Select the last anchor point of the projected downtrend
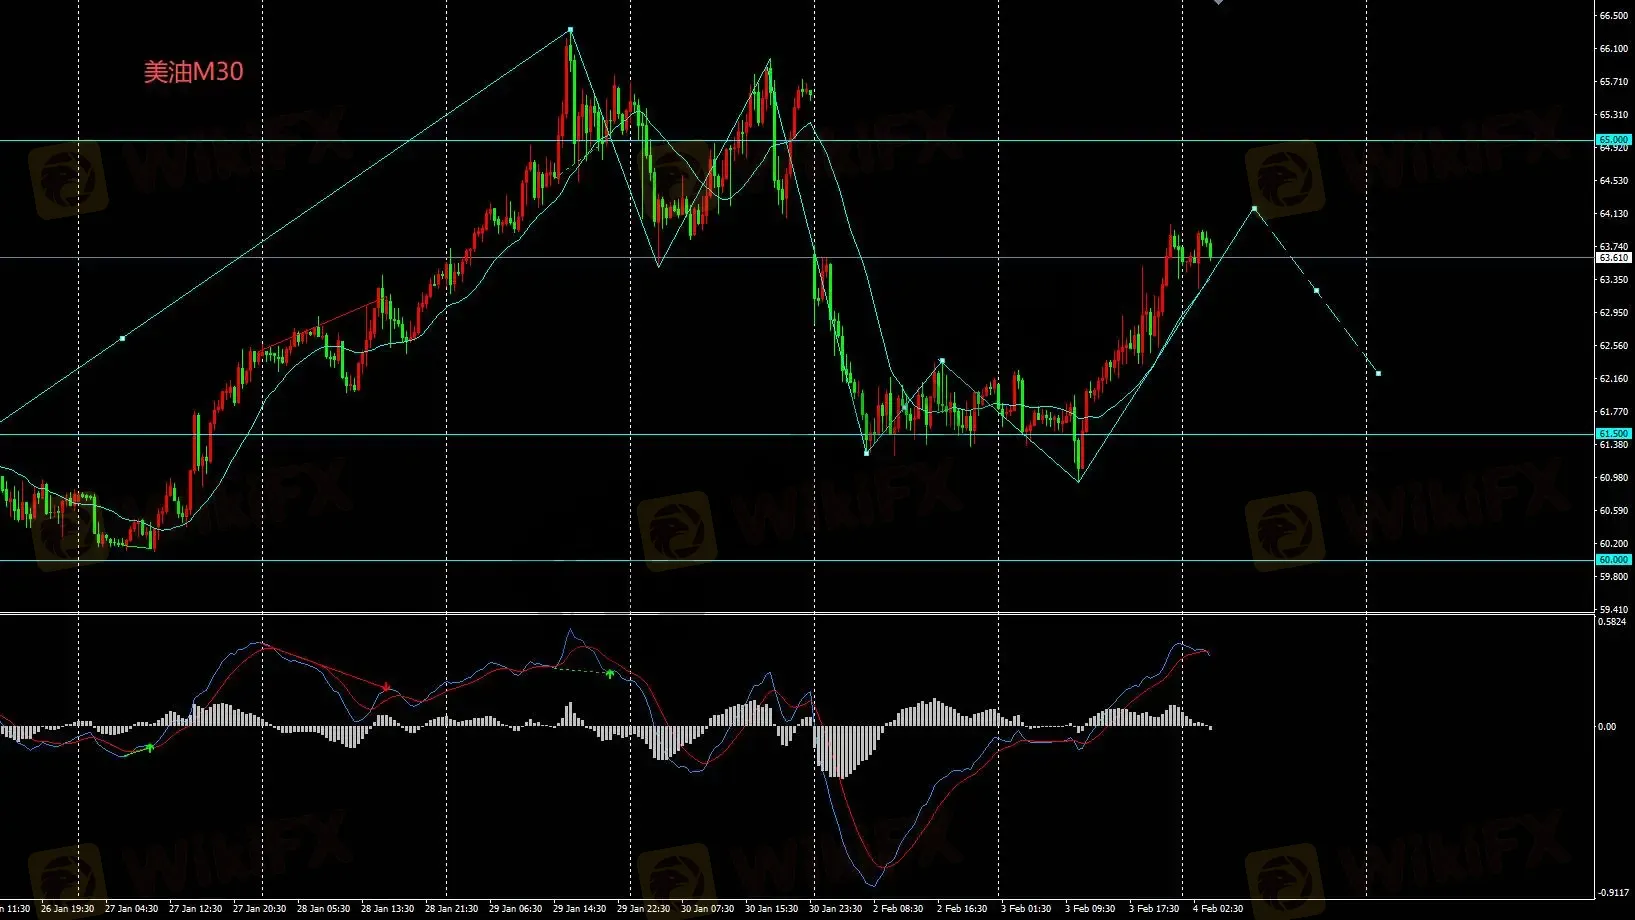 pyautogui.click(x=1378, y=373)
